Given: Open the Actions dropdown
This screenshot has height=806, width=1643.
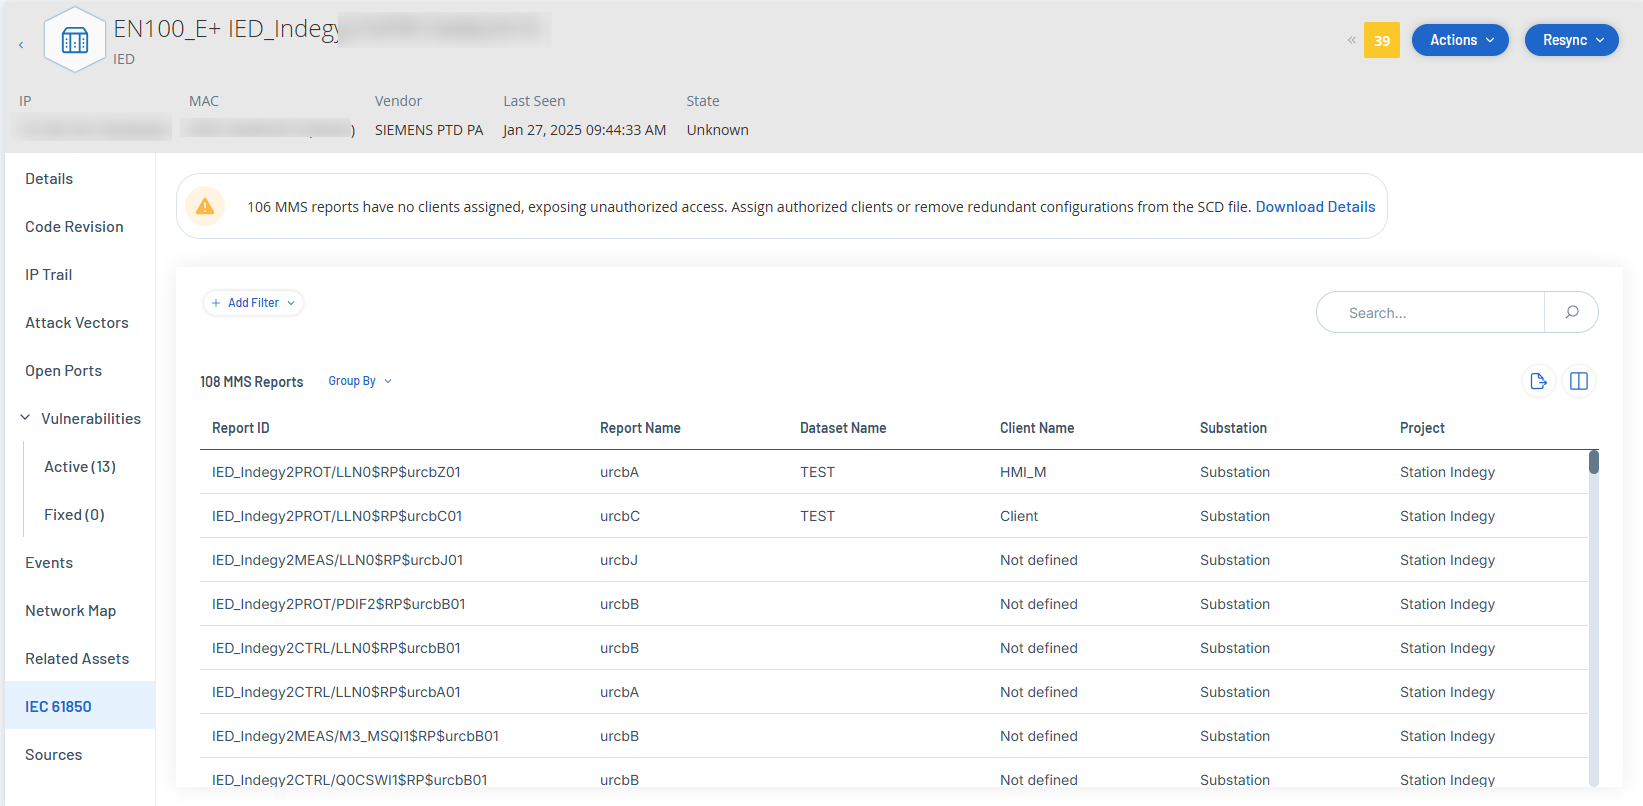Looking at the screenshot, I should point(1460,40).
